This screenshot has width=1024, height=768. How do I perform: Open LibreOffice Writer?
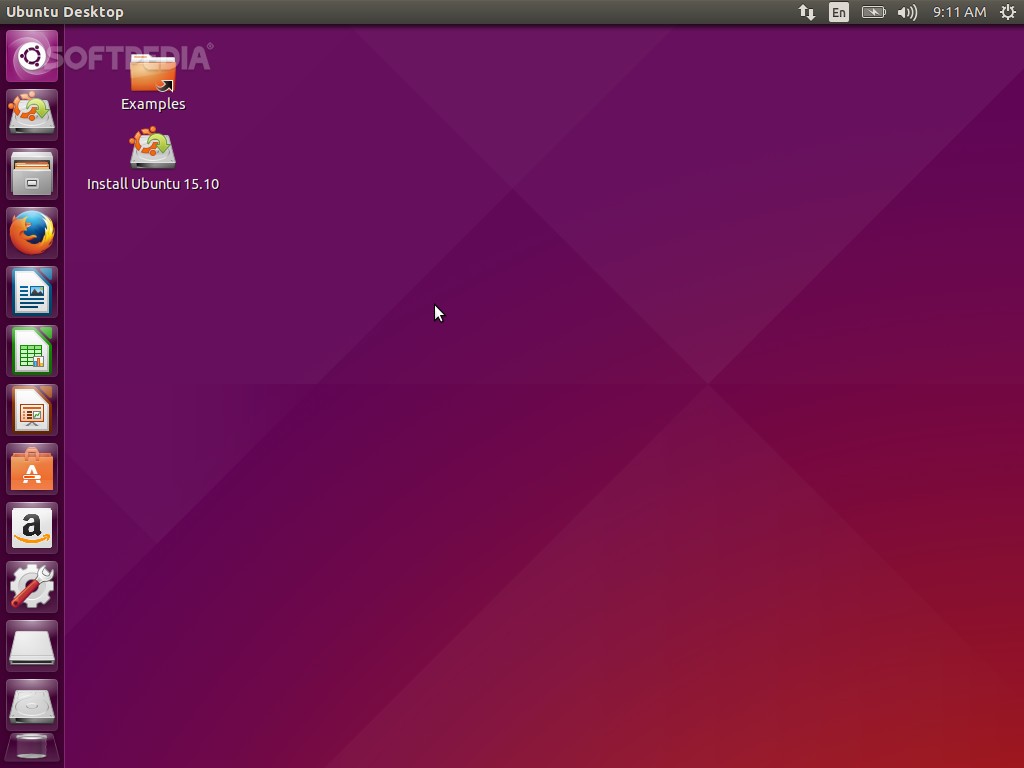click(31, 291)
